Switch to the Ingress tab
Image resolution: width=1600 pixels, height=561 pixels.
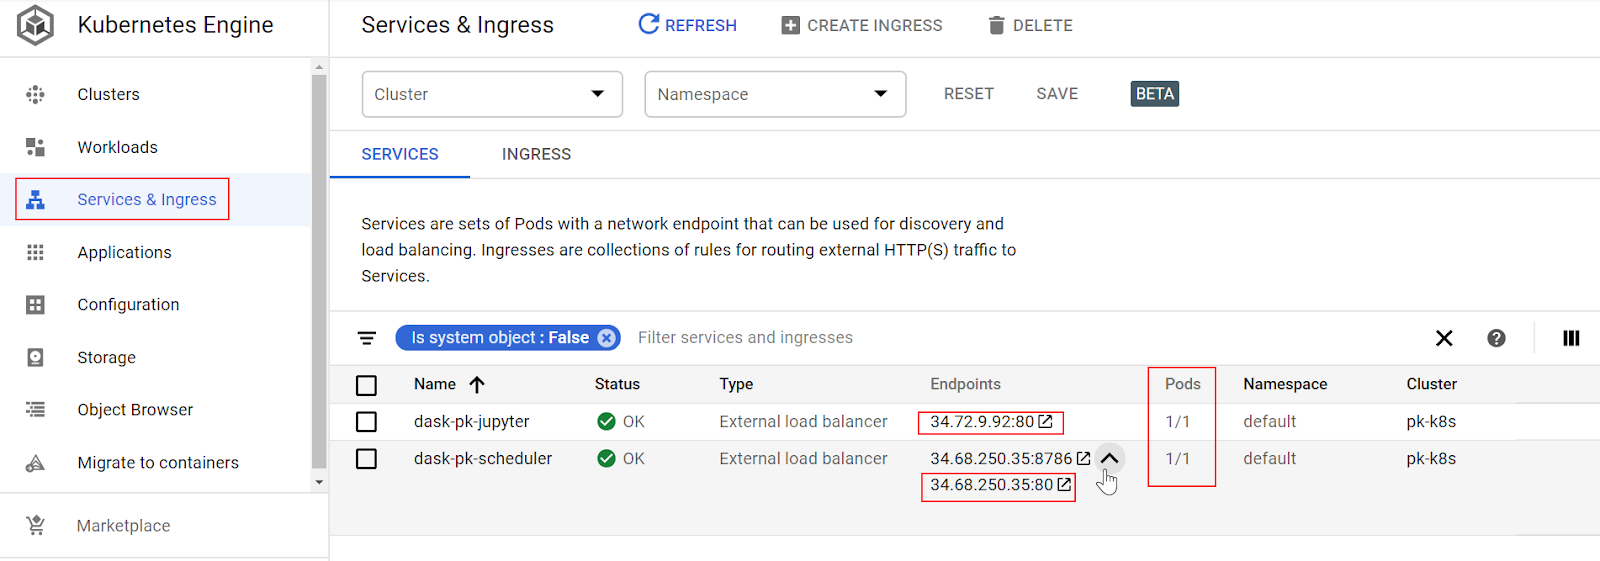coord(537,154)
